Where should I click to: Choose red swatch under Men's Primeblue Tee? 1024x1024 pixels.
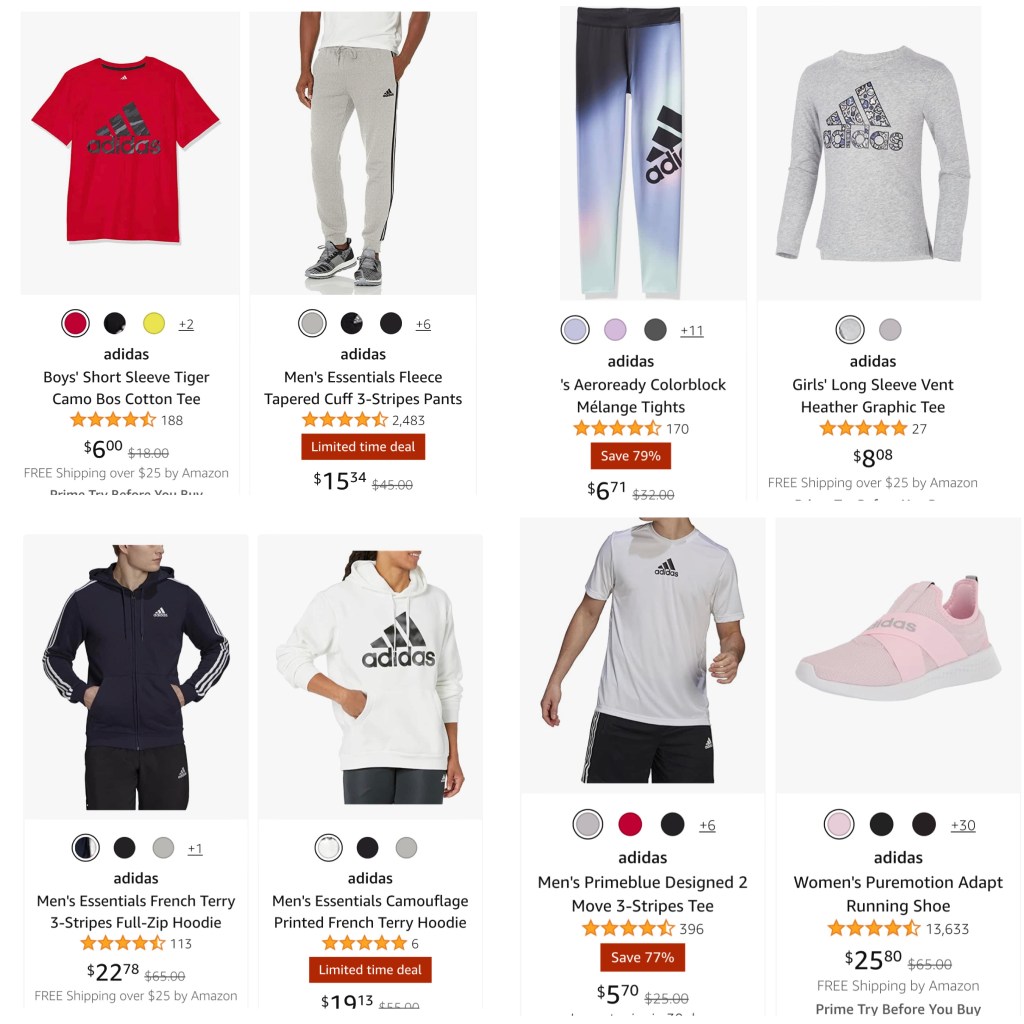pos(630,824)
